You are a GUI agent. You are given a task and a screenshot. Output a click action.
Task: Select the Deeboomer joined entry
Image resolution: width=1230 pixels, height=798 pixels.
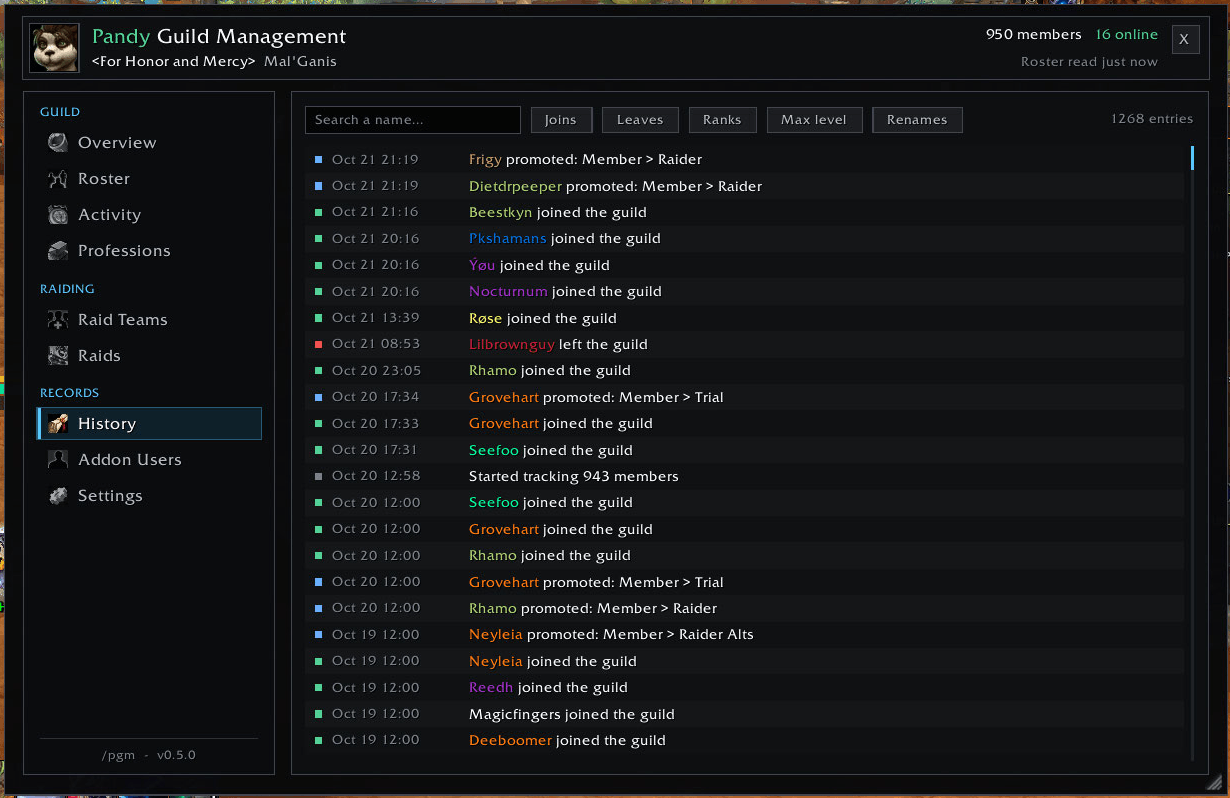click(x=745, y=740)
